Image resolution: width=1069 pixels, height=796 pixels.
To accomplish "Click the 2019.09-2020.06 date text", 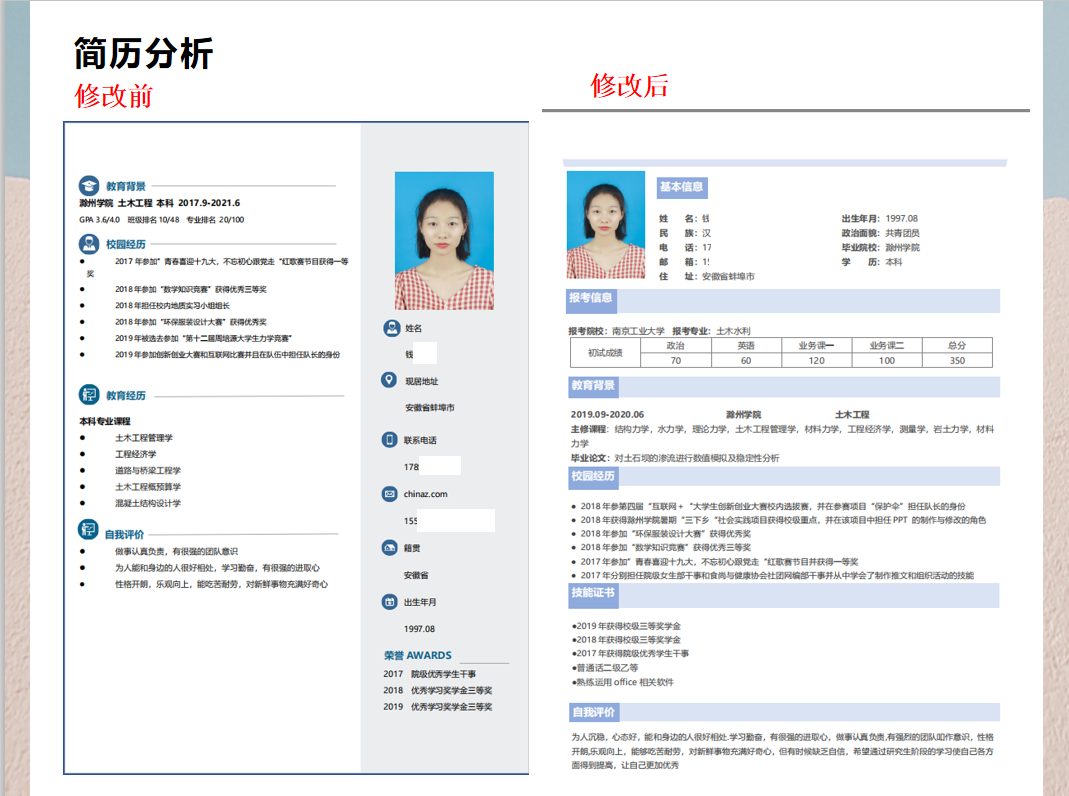I will tap(607, 414).
